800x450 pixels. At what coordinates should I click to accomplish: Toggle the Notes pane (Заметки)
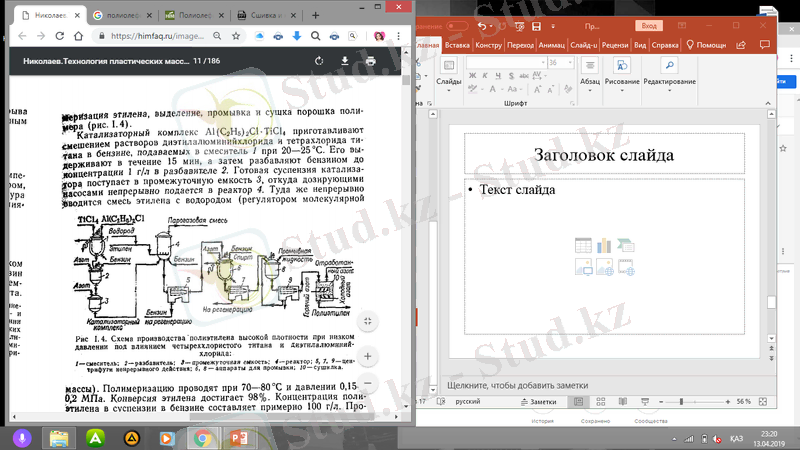click(541, 401)
